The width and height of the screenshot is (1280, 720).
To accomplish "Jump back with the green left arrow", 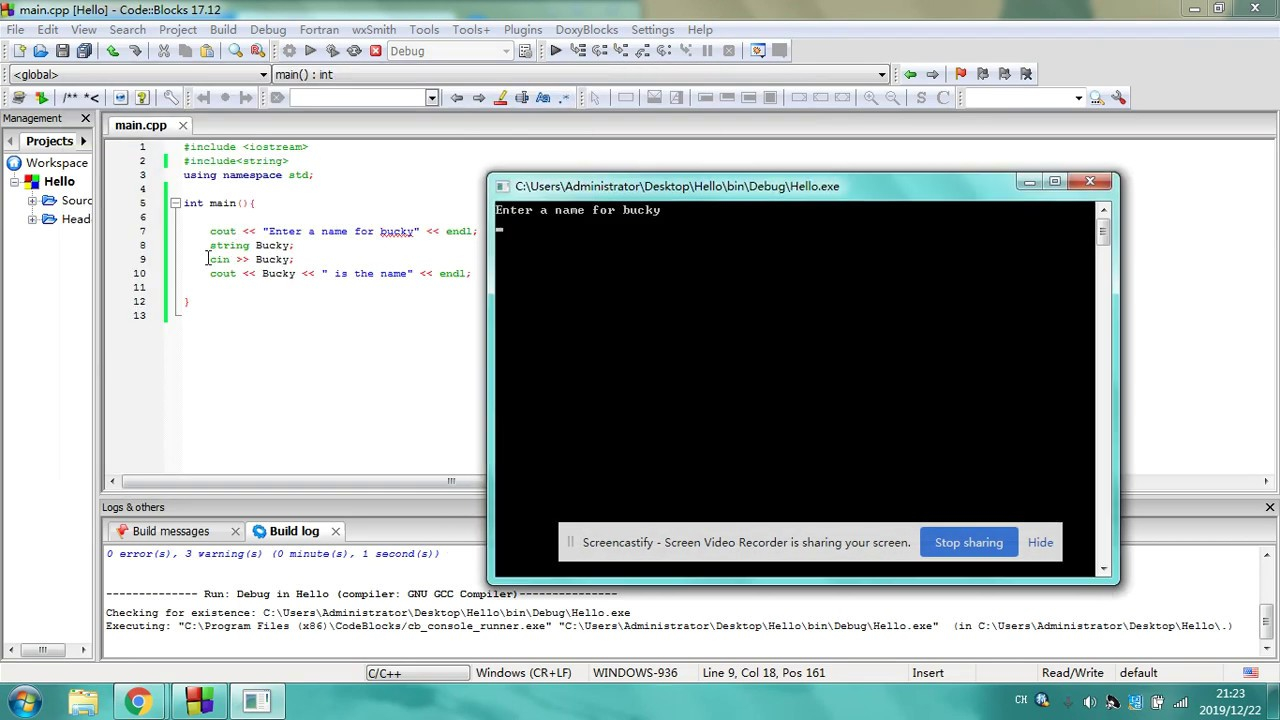I will click(910, 74).
